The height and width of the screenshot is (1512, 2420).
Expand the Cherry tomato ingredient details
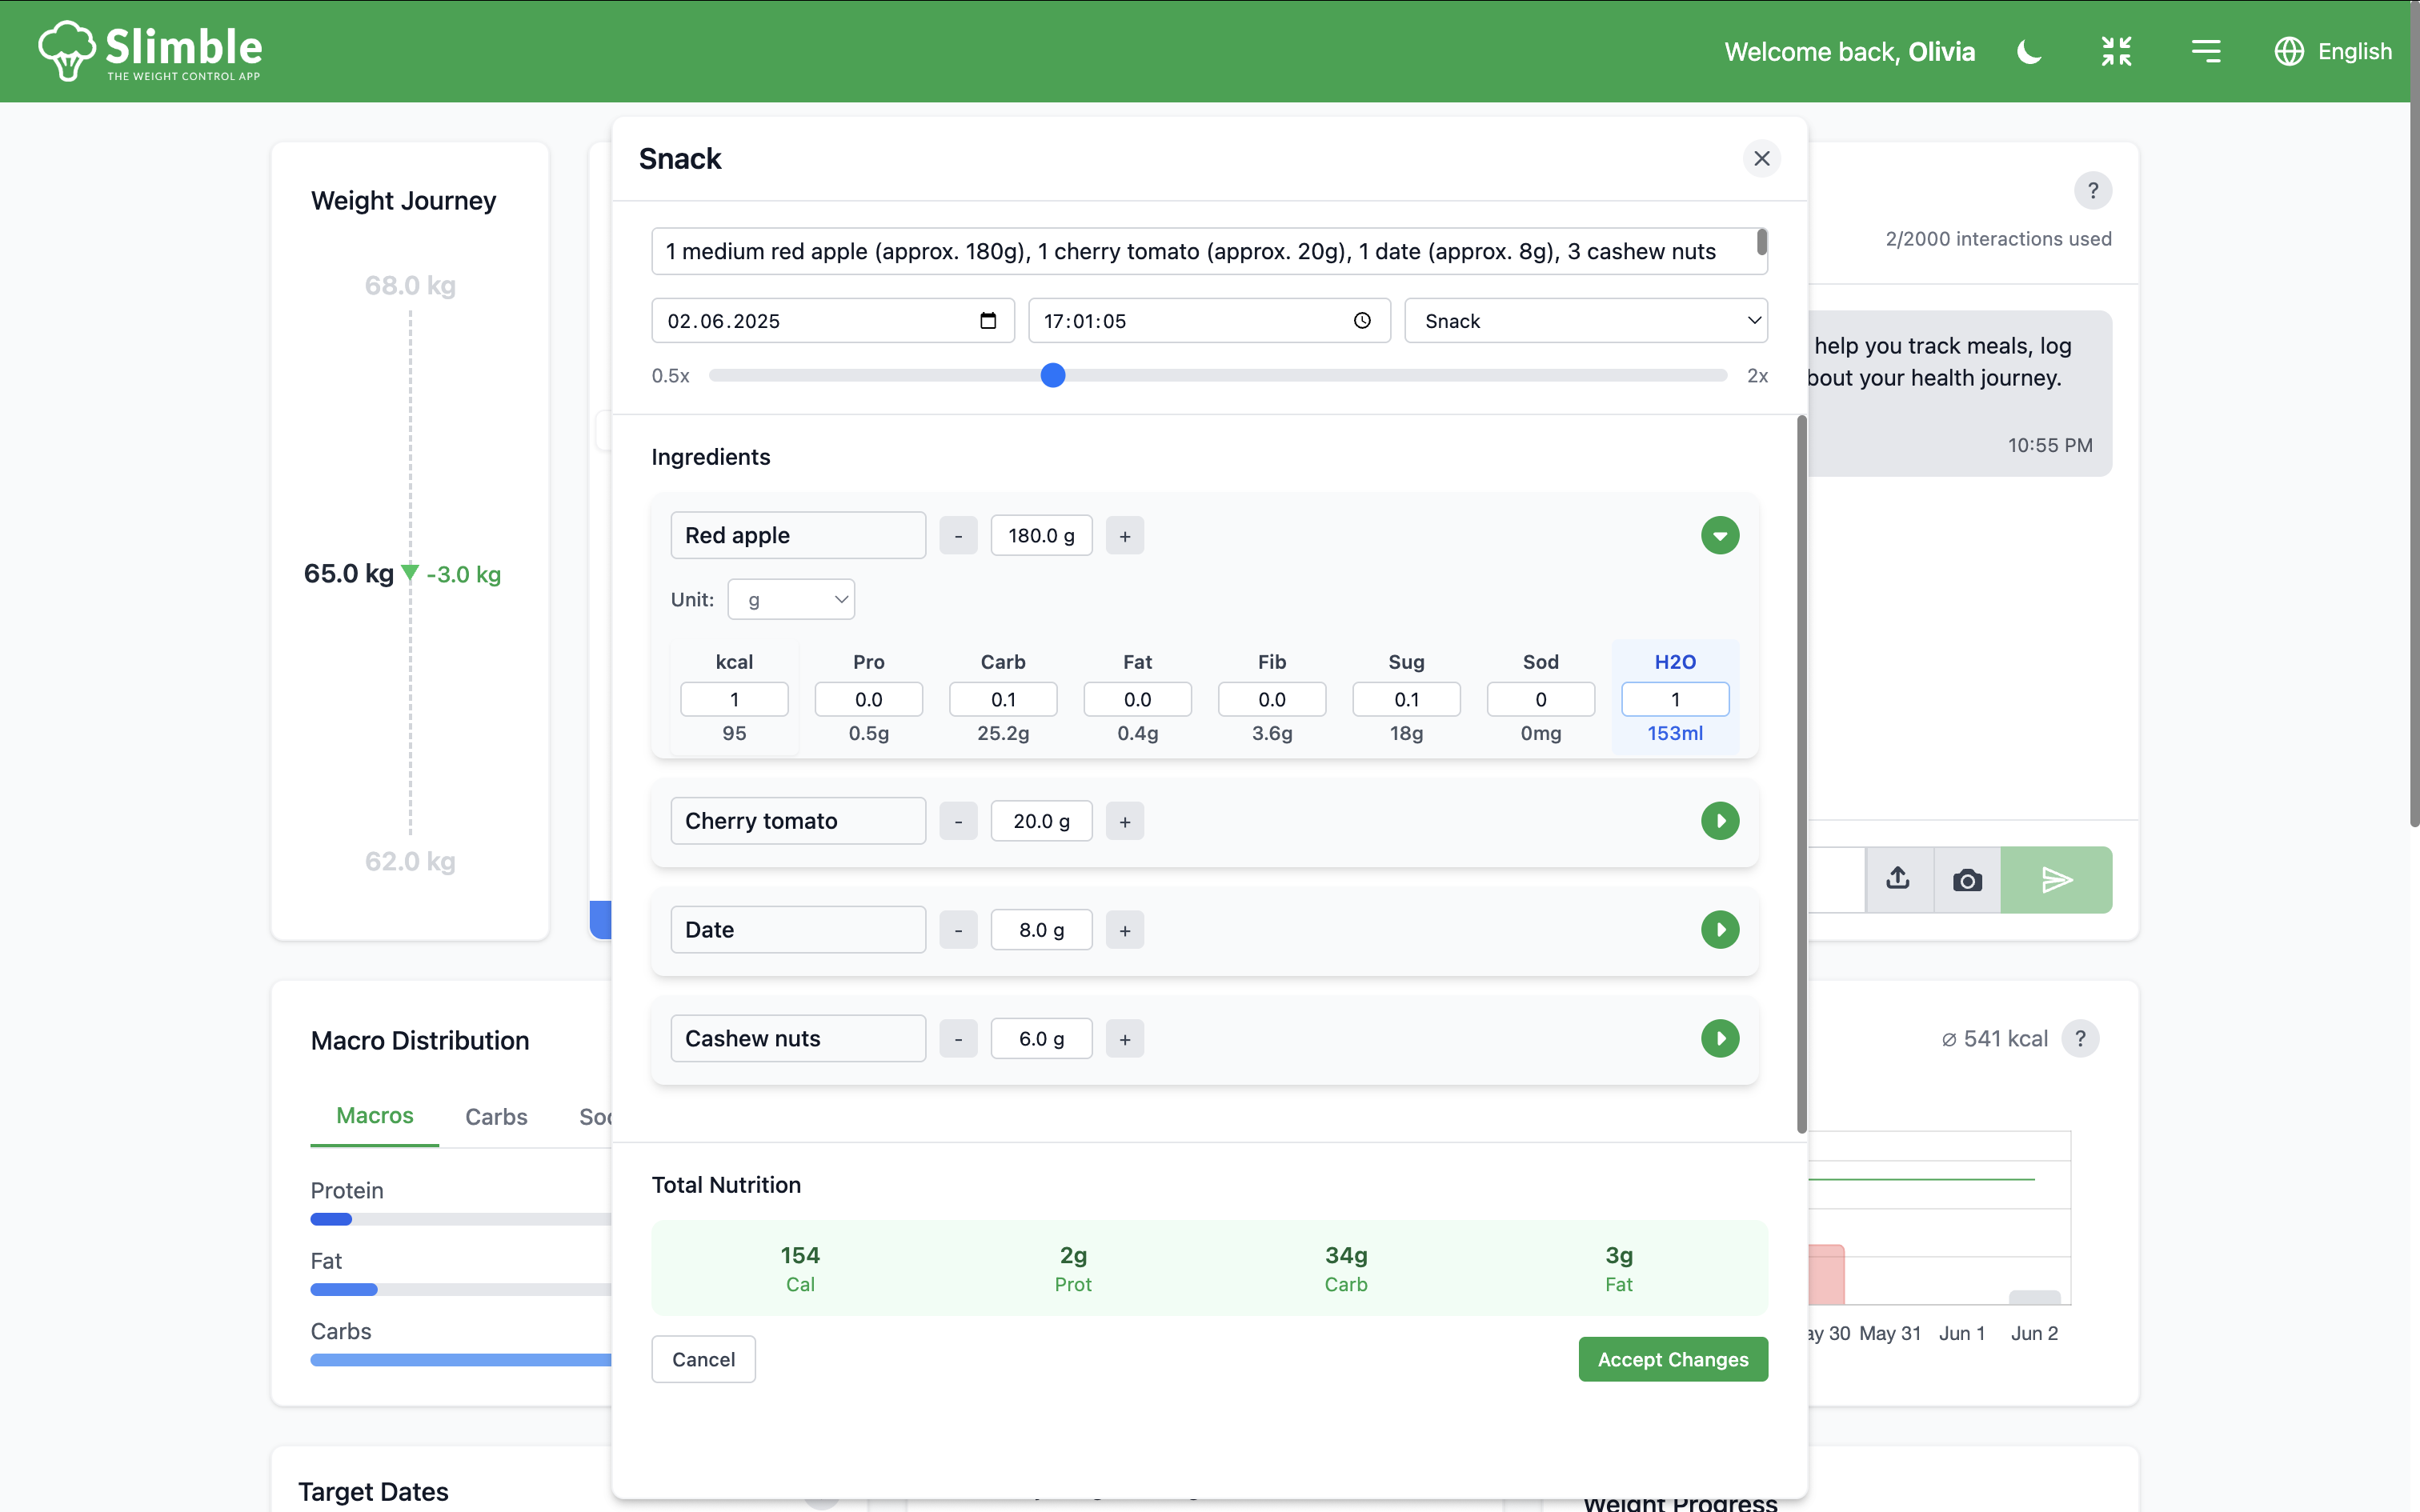click(x=1719, y=821)
